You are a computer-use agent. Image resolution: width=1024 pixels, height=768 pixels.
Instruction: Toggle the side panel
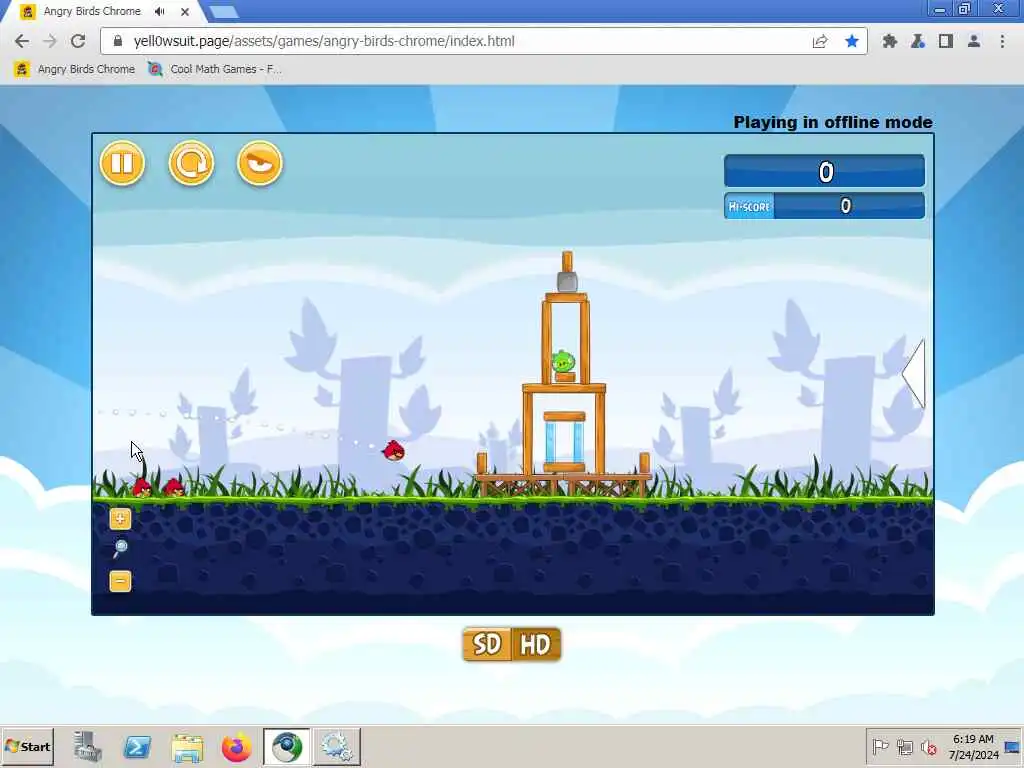click(946, 41)
